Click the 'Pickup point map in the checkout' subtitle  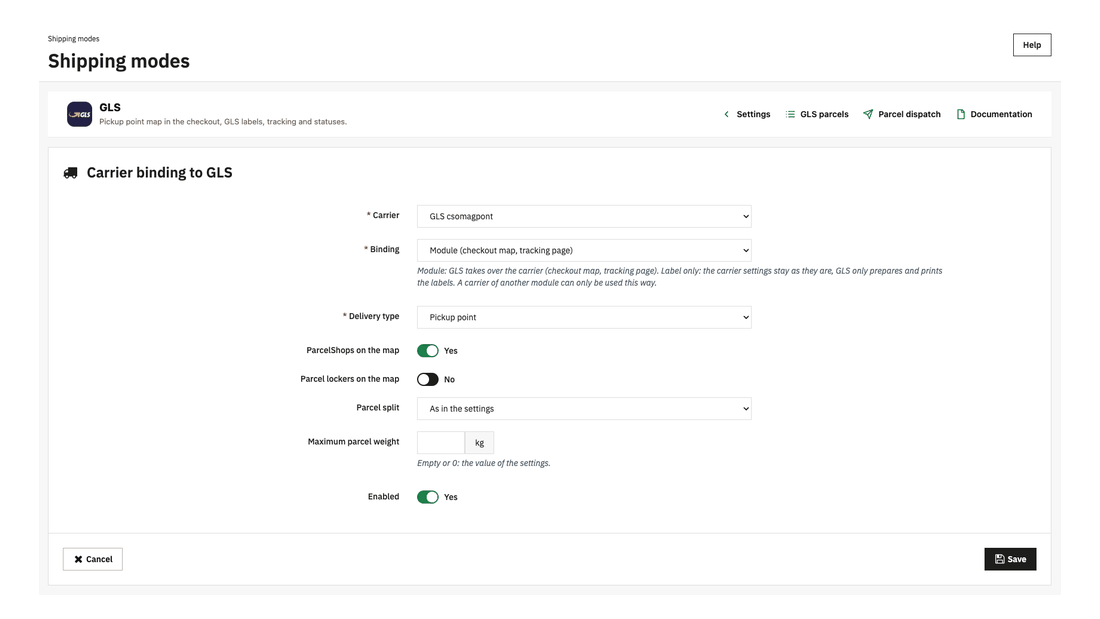pos(223,122)
